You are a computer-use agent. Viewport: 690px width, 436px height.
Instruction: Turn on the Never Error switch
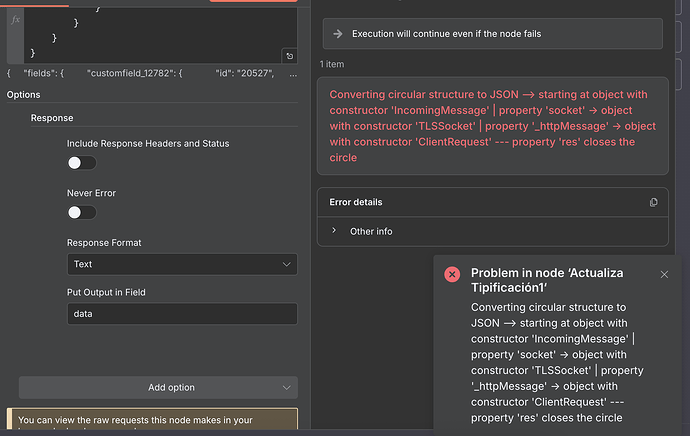click(x=82, y=212)
